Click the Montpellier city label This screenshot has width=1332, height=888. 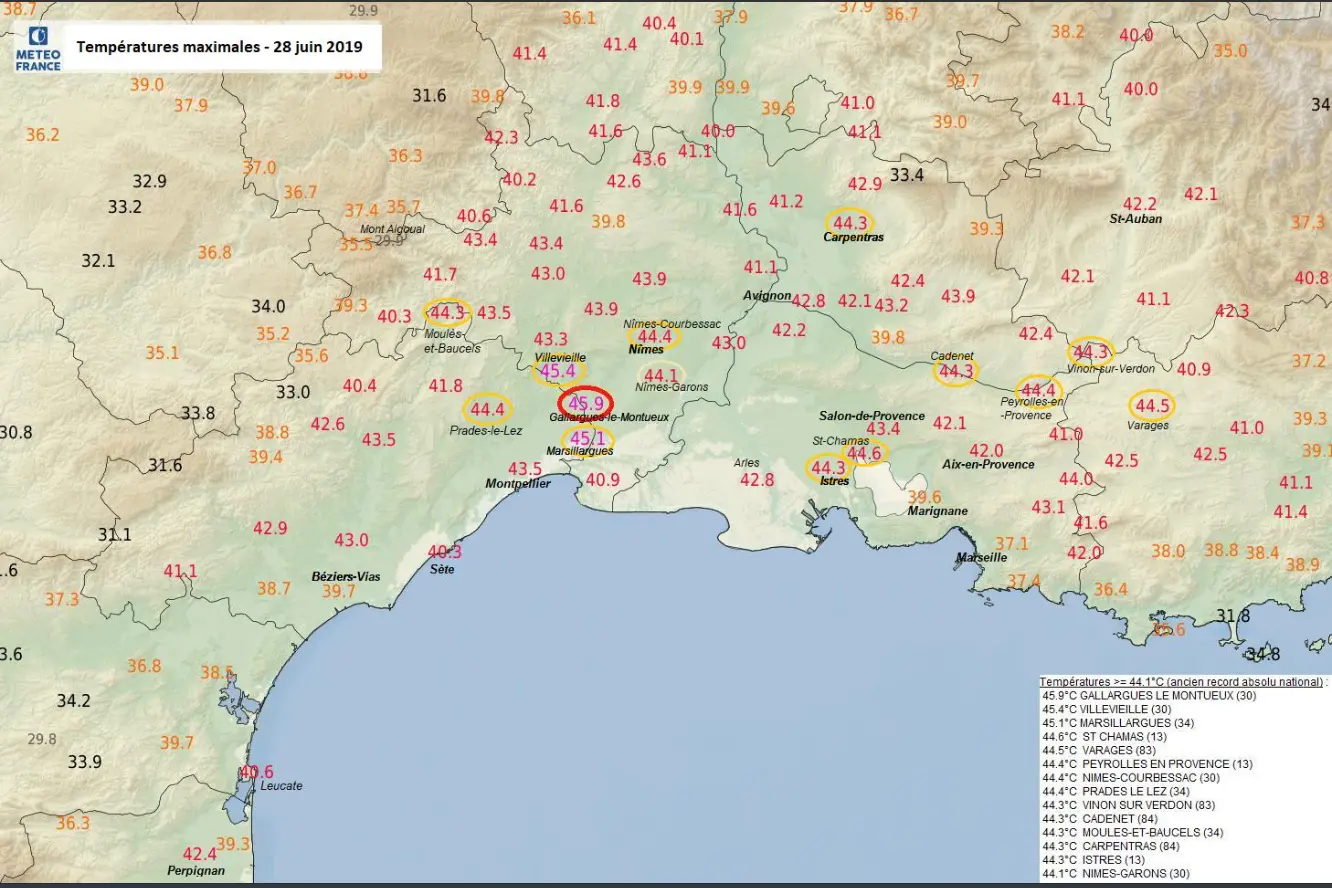point(517,483)
